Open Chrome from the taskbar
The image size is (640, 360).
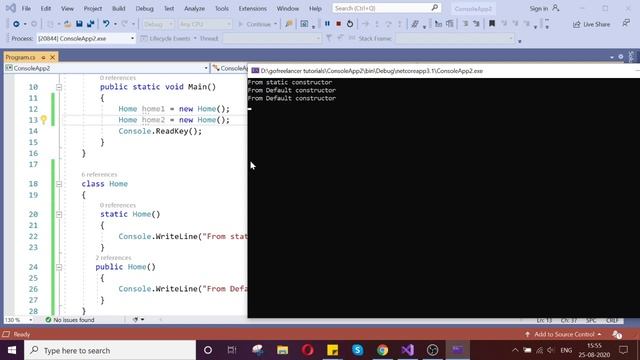[382, 350]
